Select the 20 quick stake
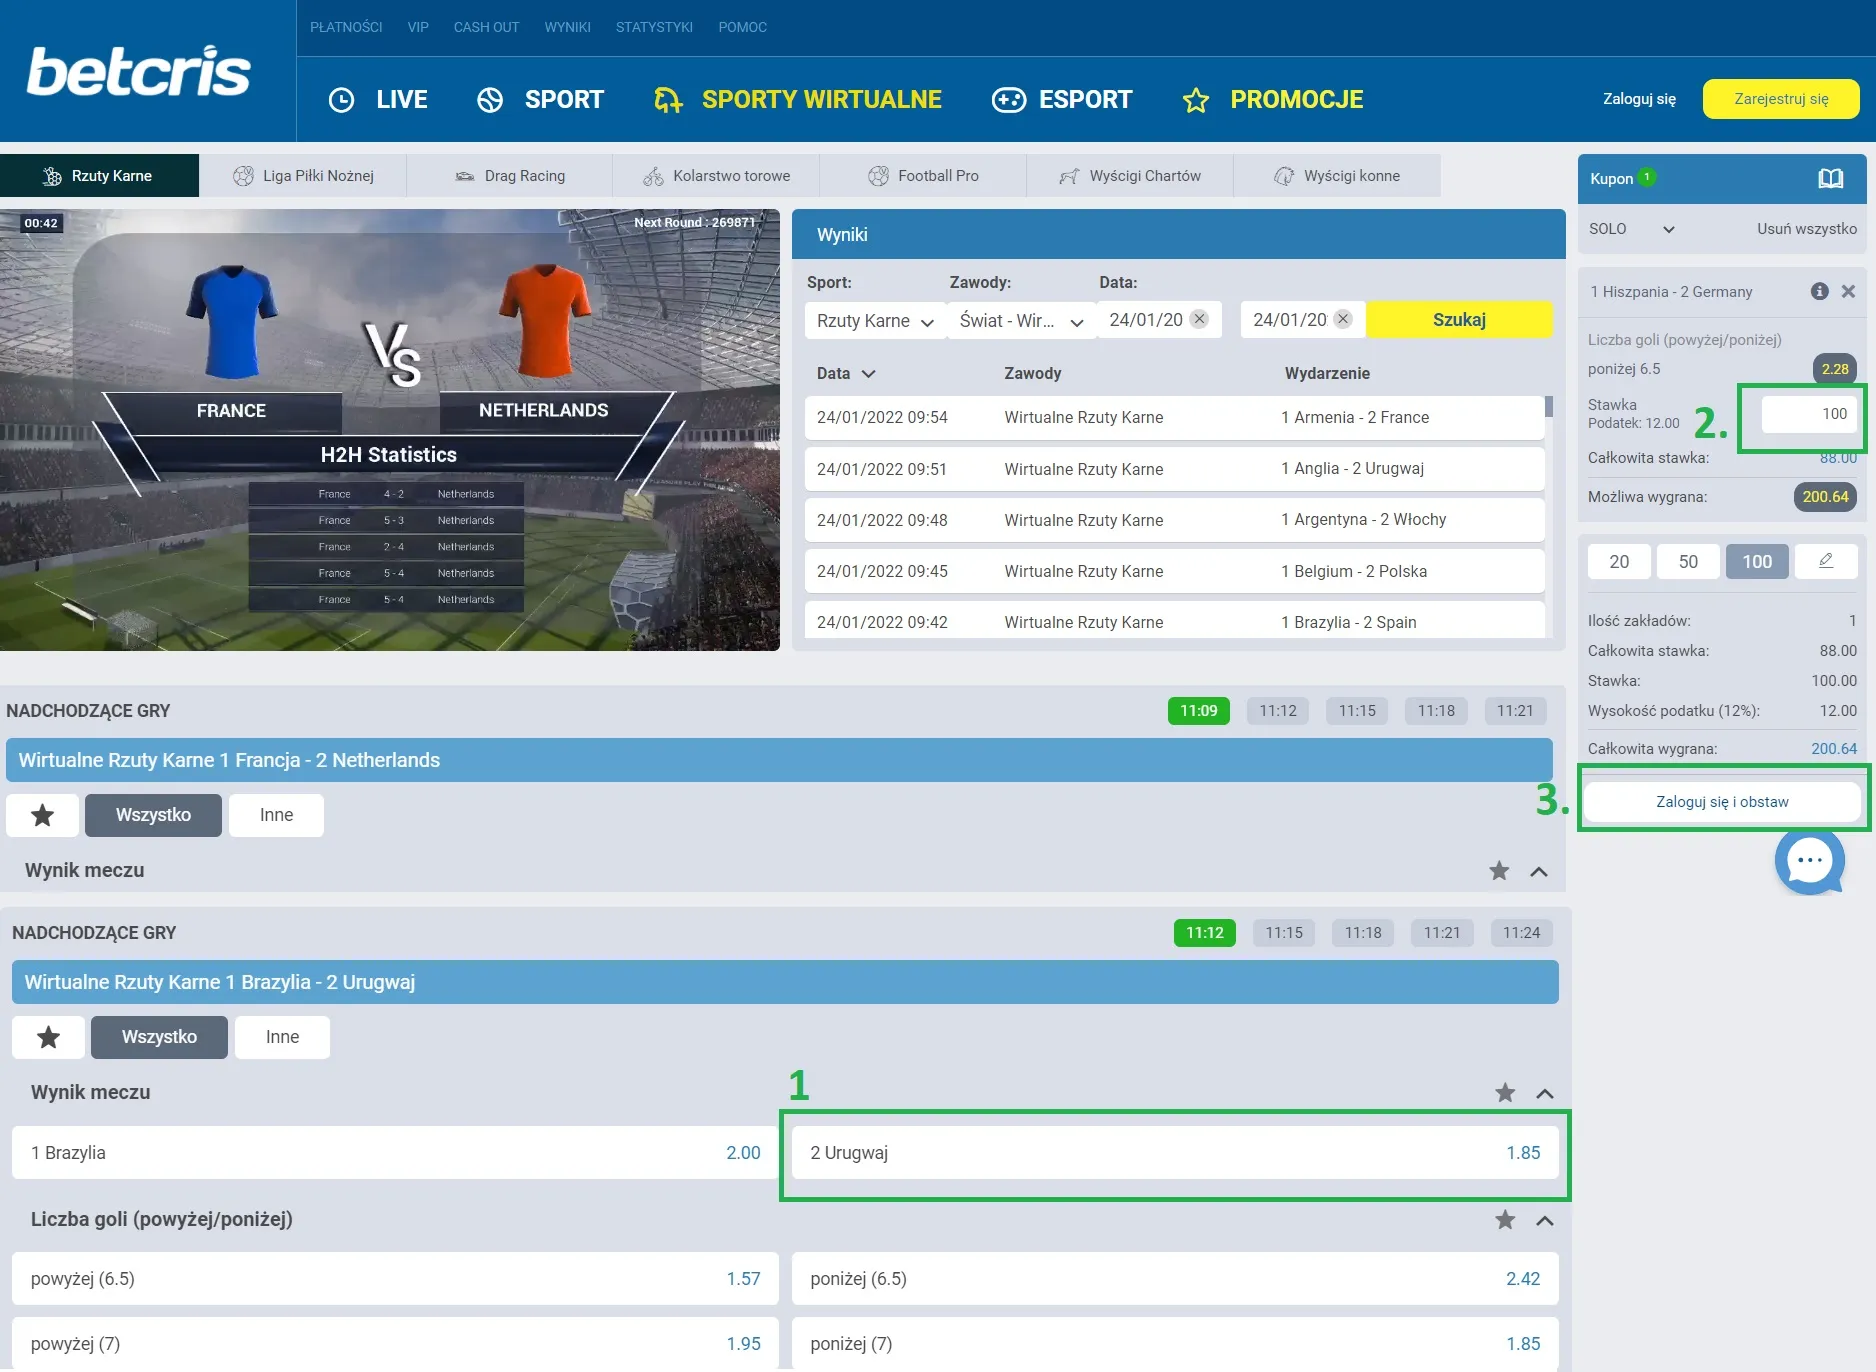This screenshot has width=1876, height=1372. click(x=1619, y=561)
